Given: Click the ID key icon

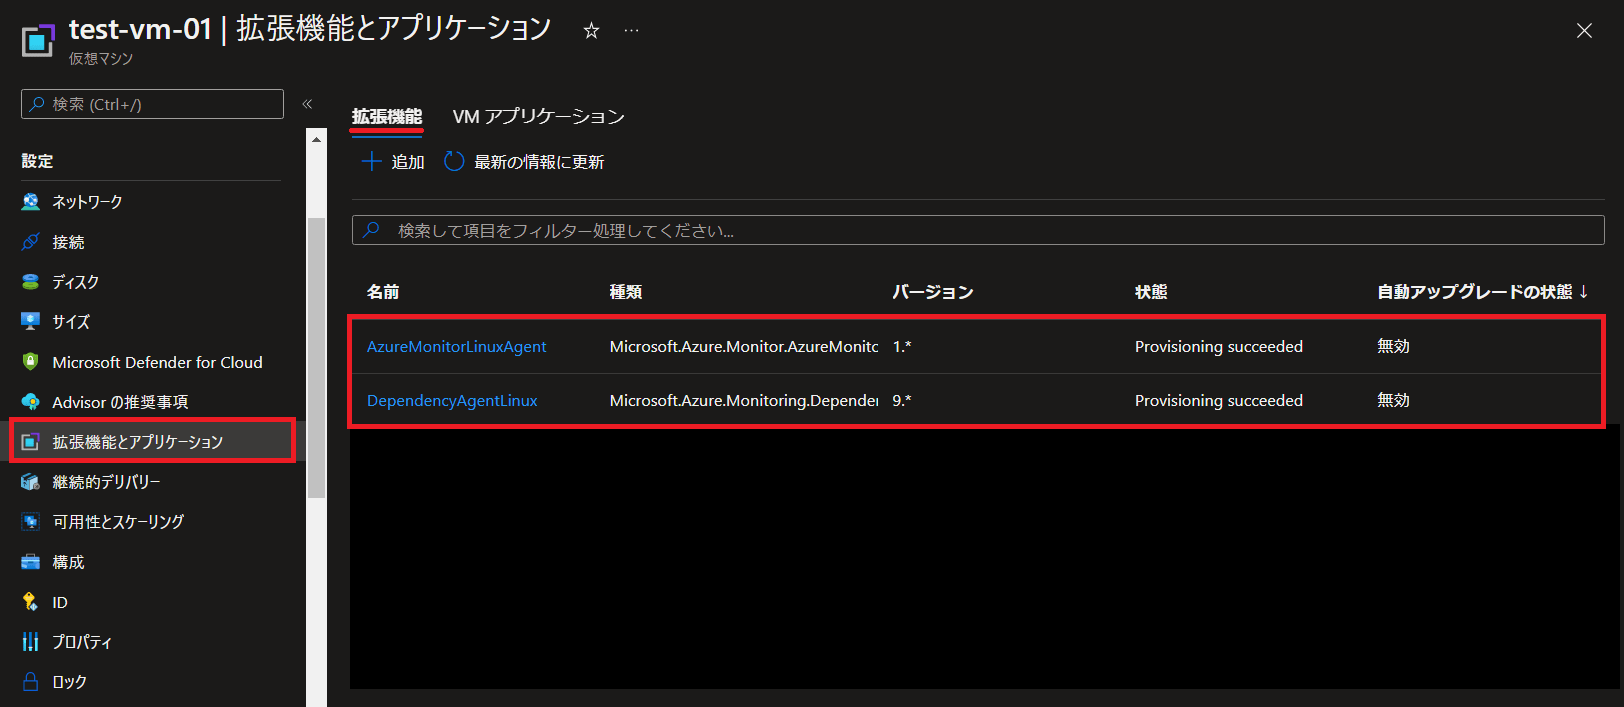Looking at the screenshot, I should coord(31,602).
